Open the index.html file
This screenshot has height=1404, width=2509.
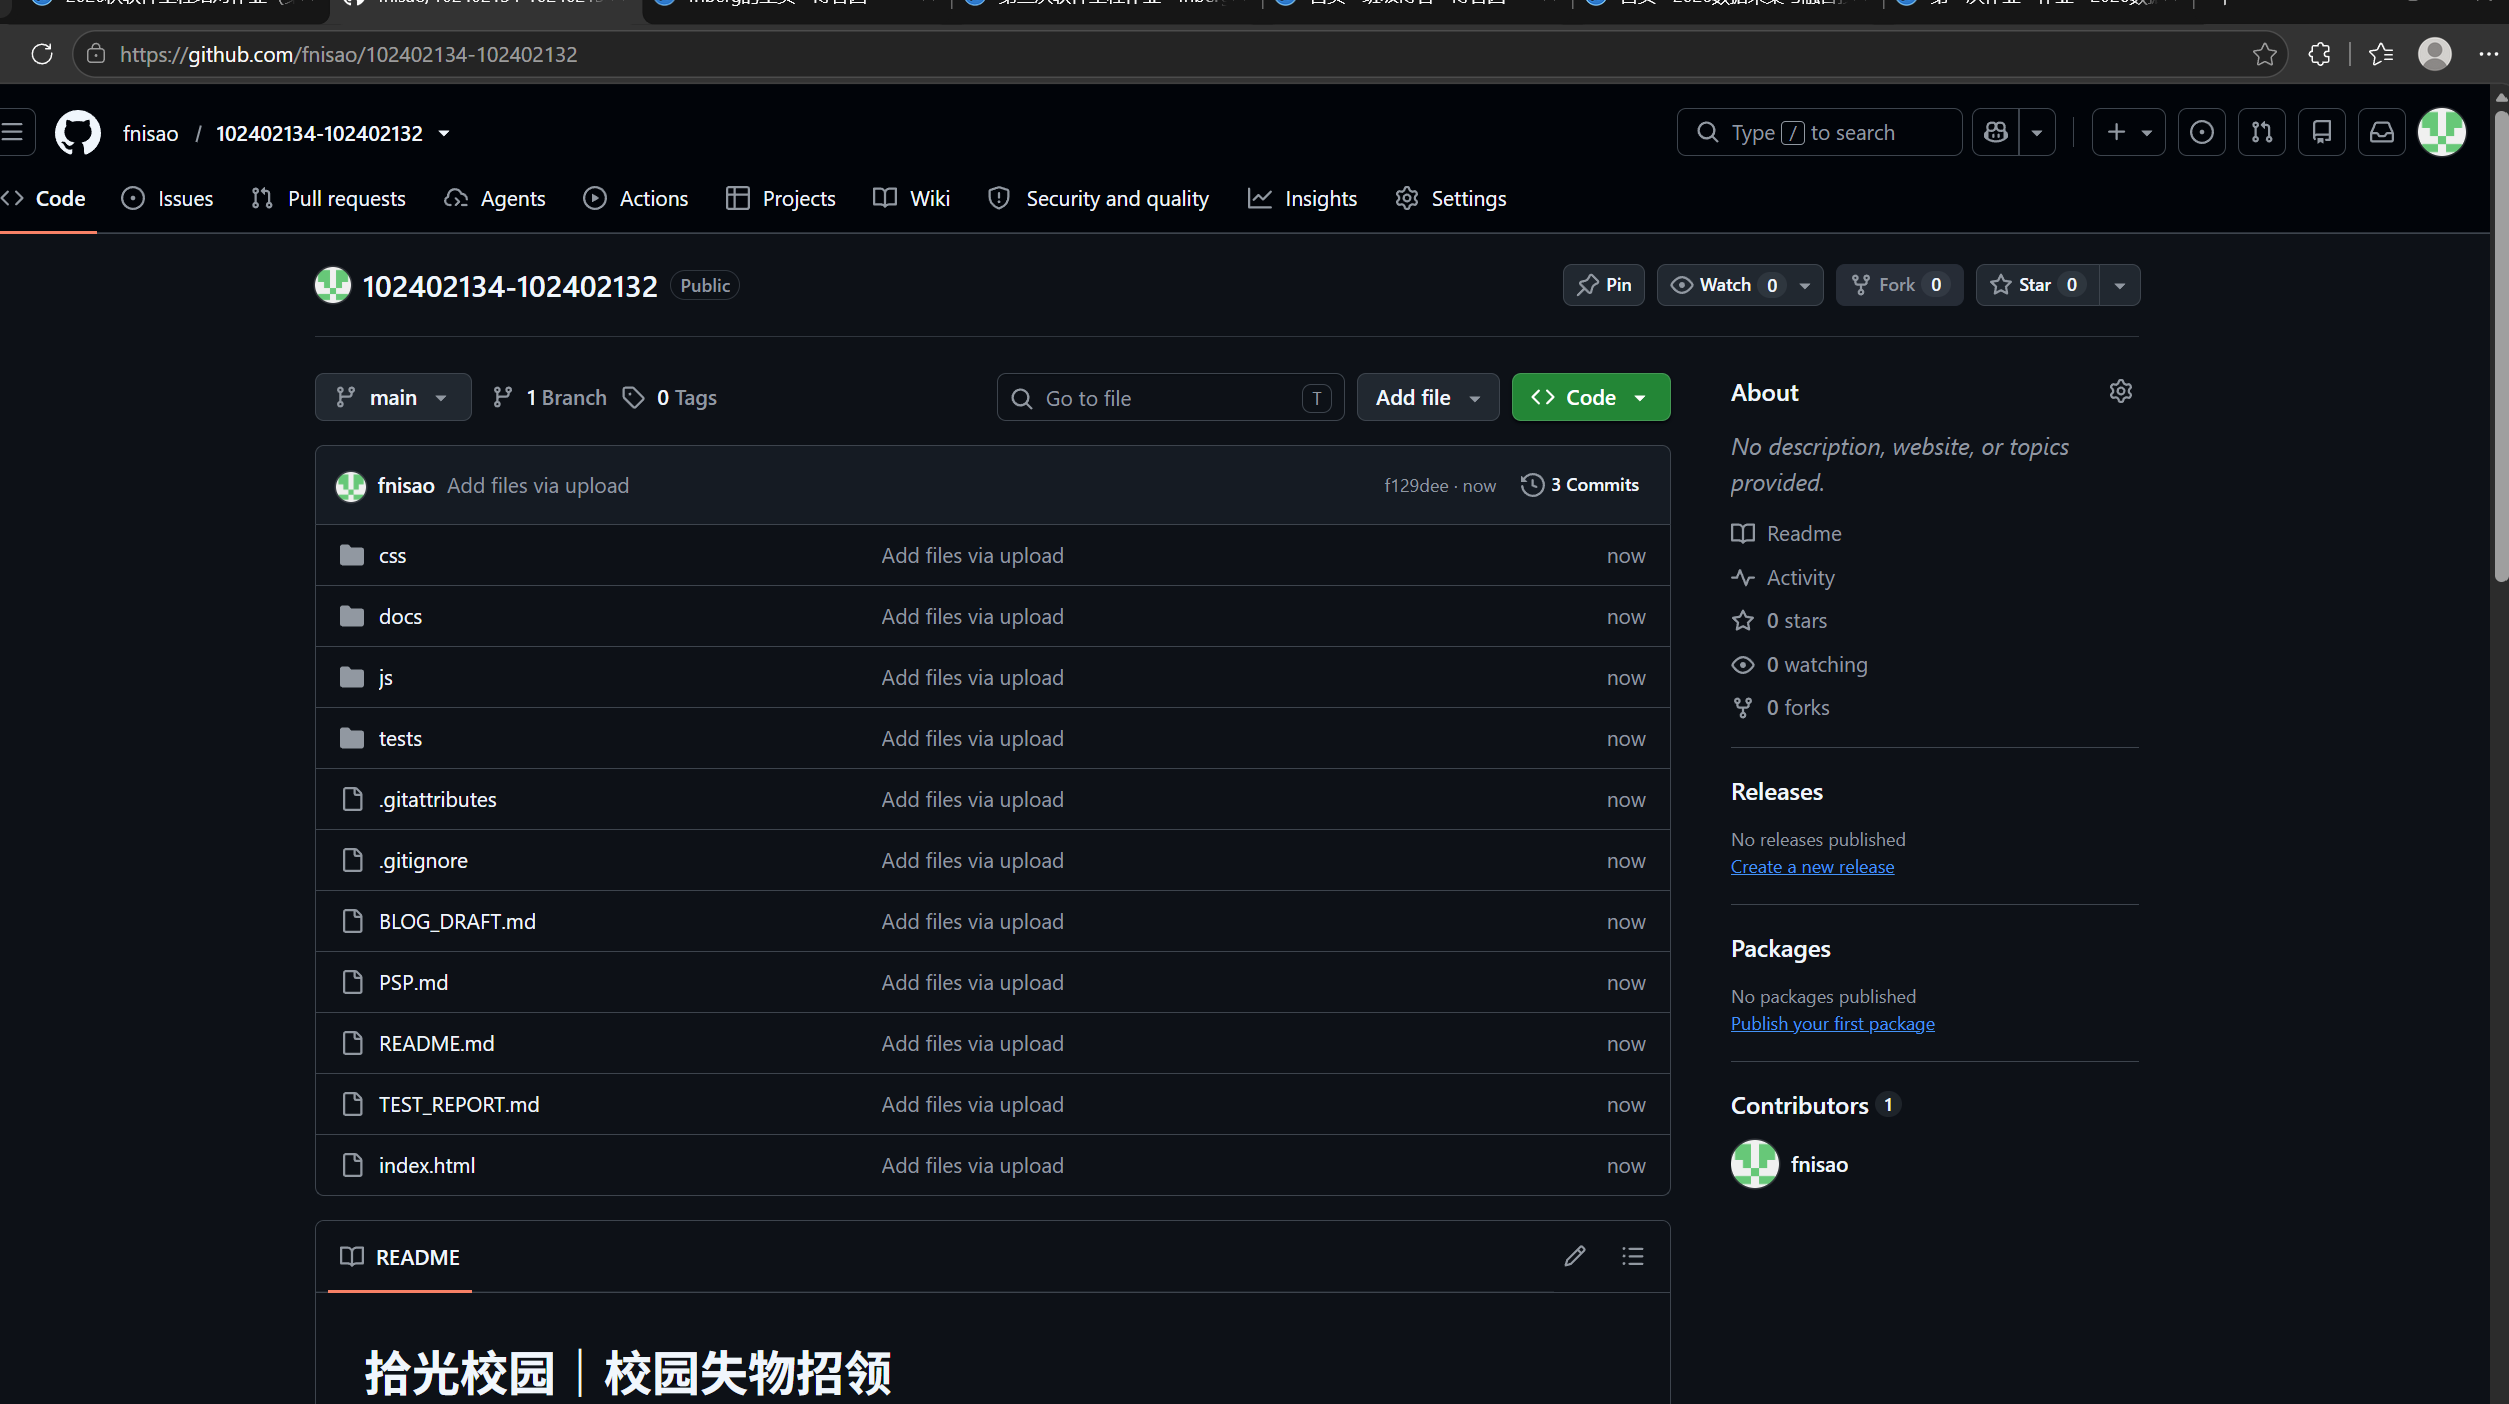click(x=427, y=1165)
